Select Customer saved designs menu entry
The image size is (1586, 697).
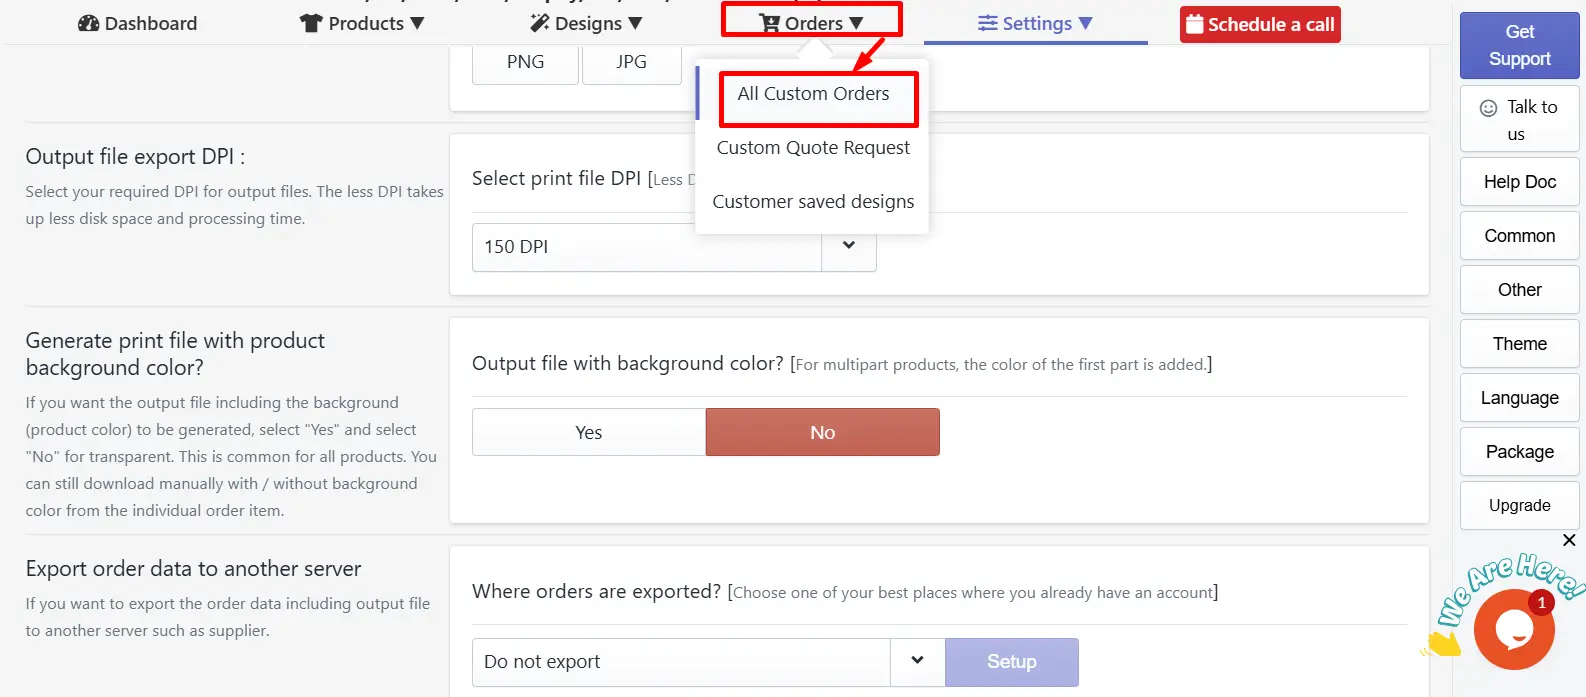coord(813,201)
